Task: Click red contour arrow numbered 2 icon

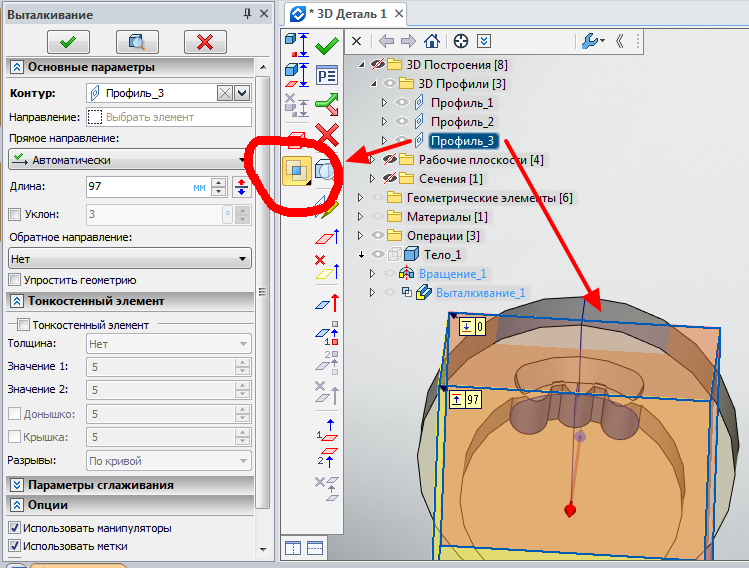Action: pyautogui.click(x=327, y=457)
